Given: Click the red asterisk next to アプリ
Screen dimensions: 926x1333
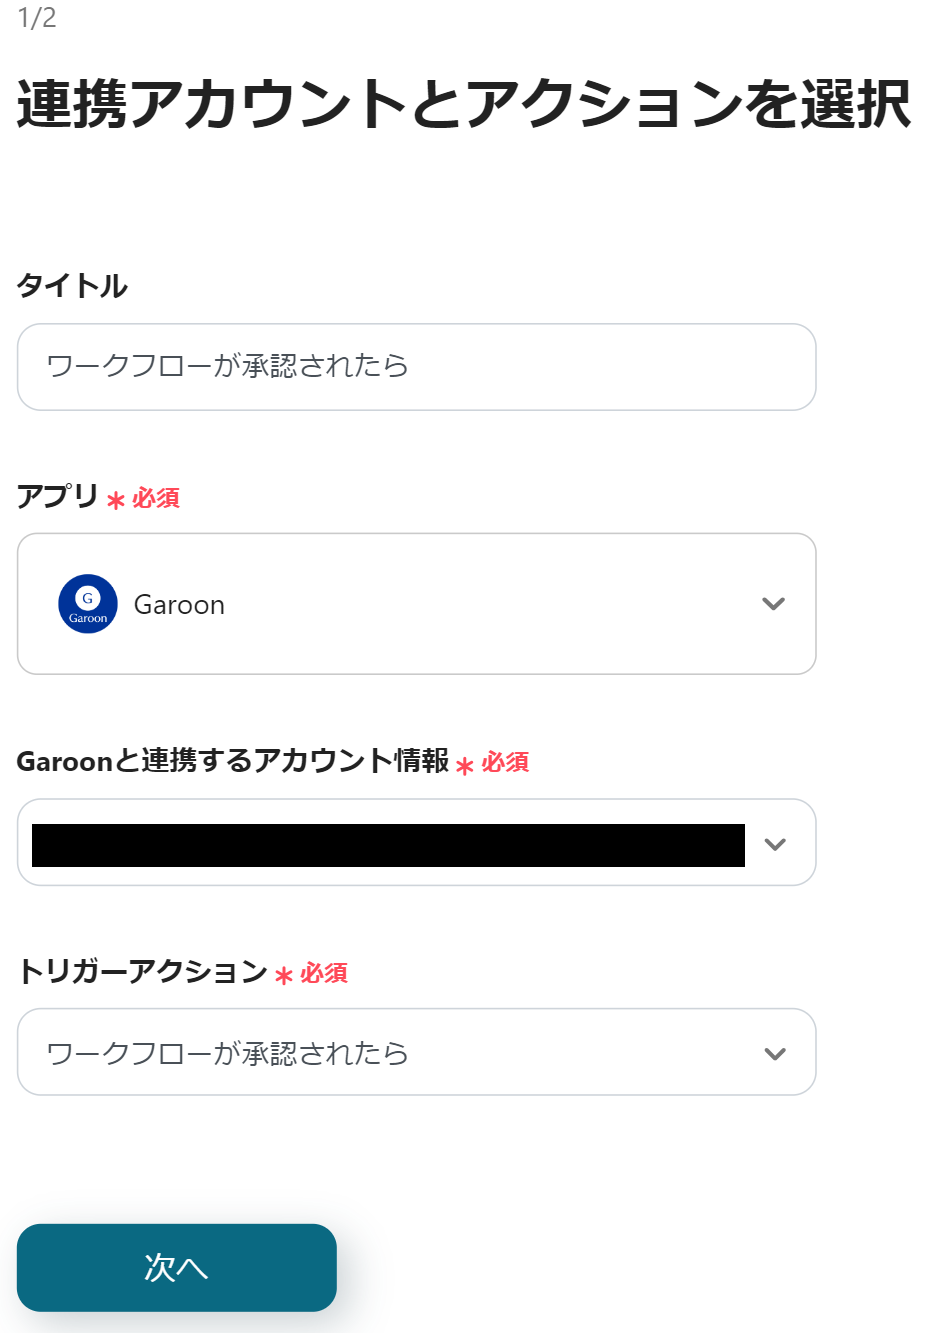Looking at the screenshot, I should (x=116, y=500).
